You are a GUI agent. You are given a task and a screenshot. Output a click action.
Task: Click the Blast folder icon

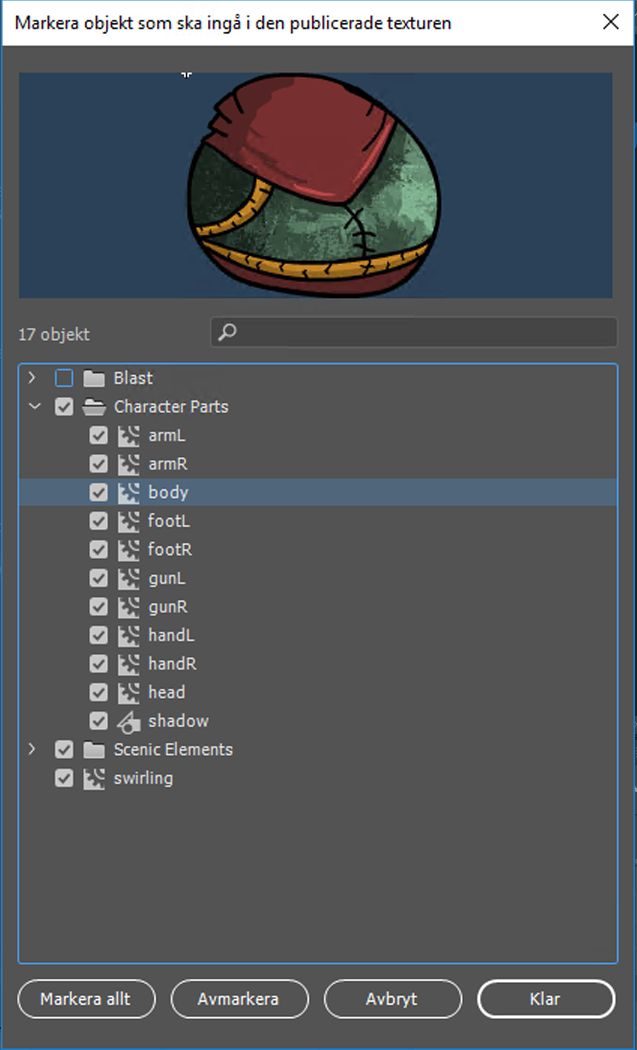tap(94, 378)
